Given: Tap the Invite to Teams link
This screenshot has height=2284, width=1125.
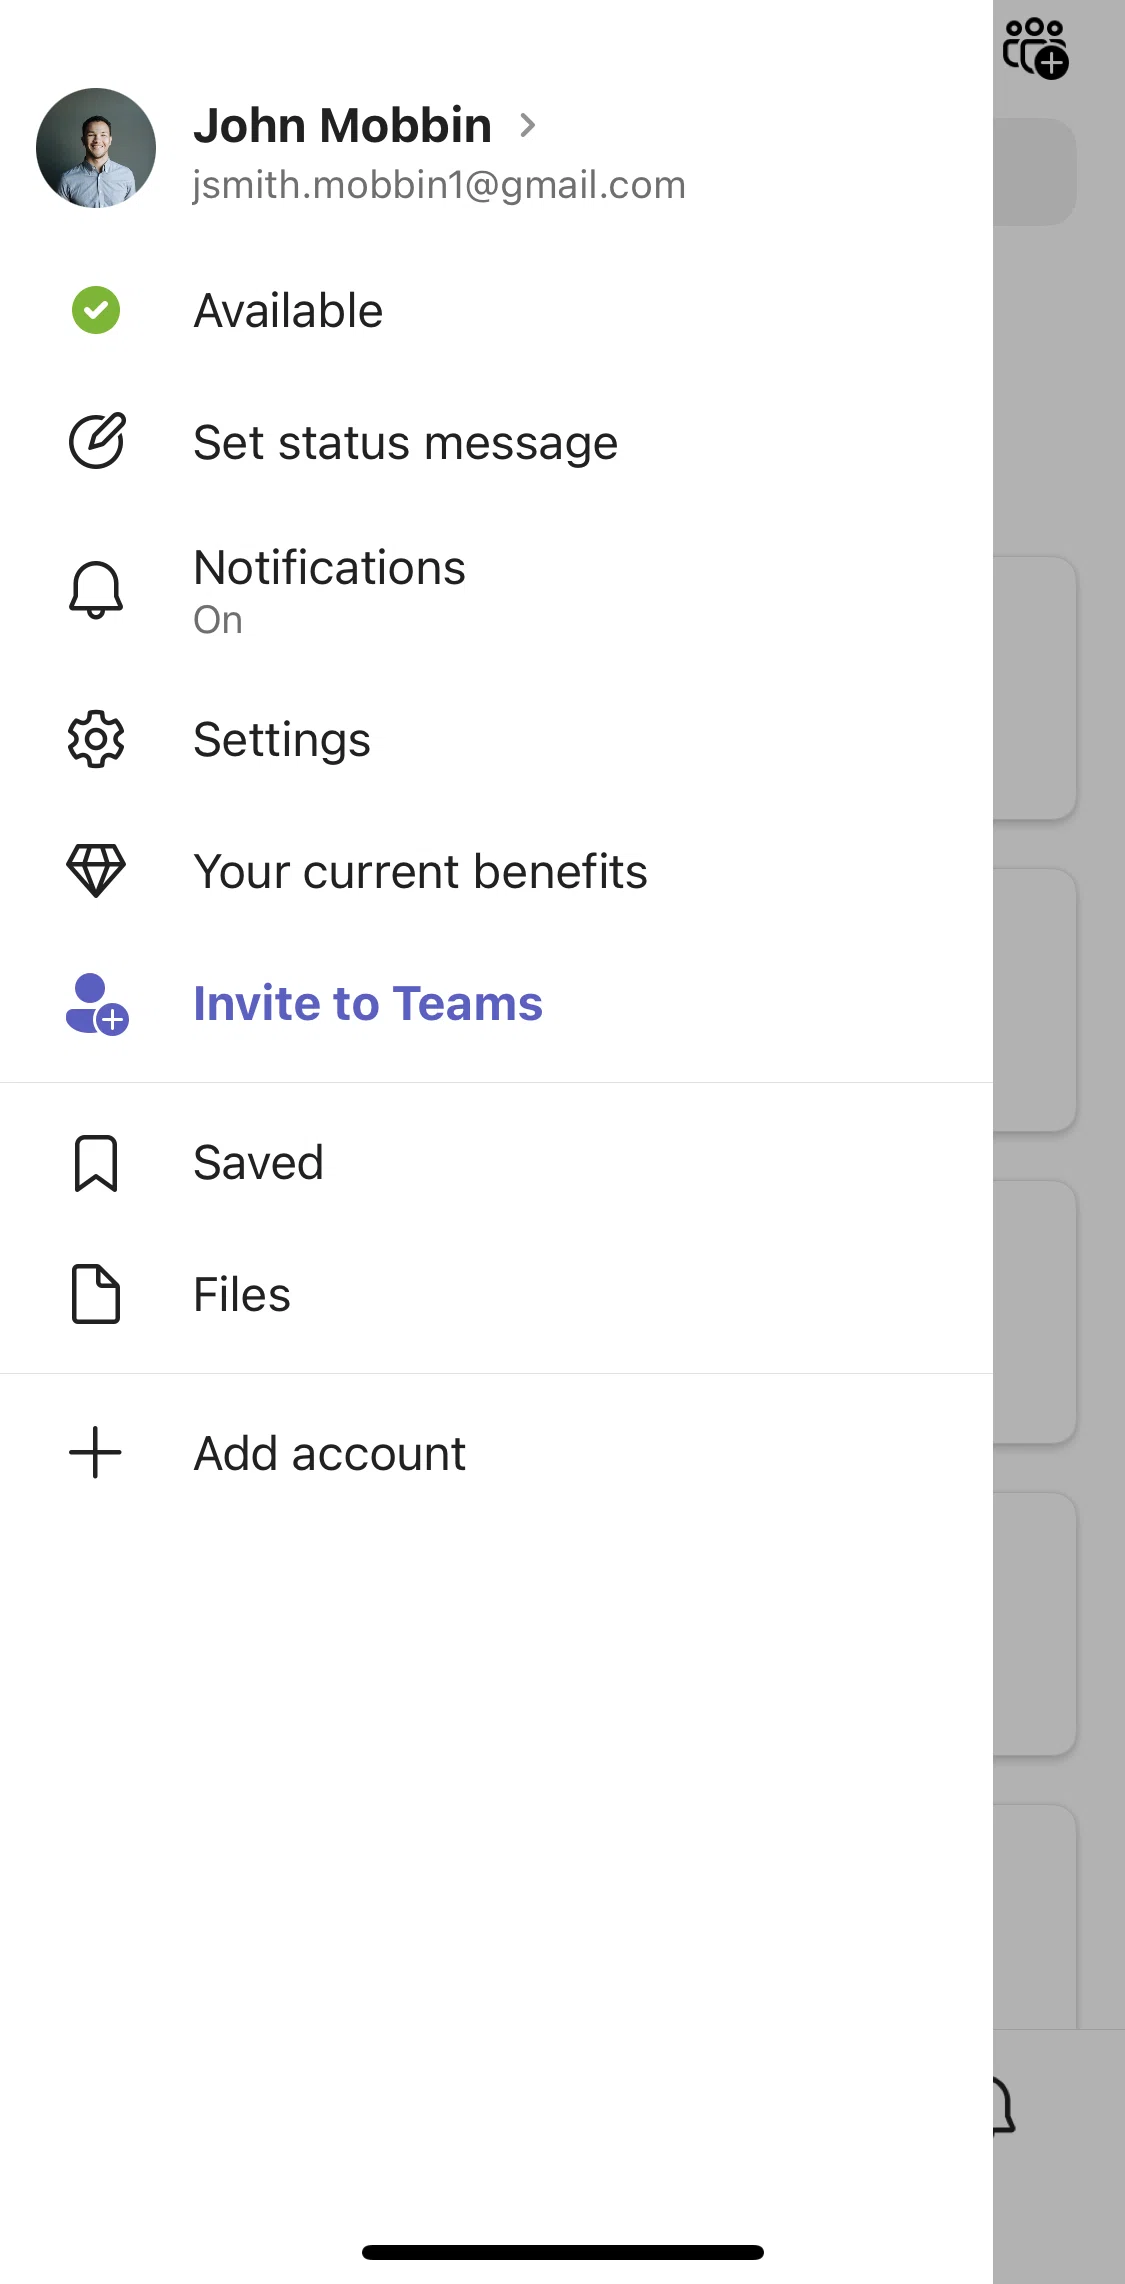Looking at the screenshot, I should click(368, 1003).
